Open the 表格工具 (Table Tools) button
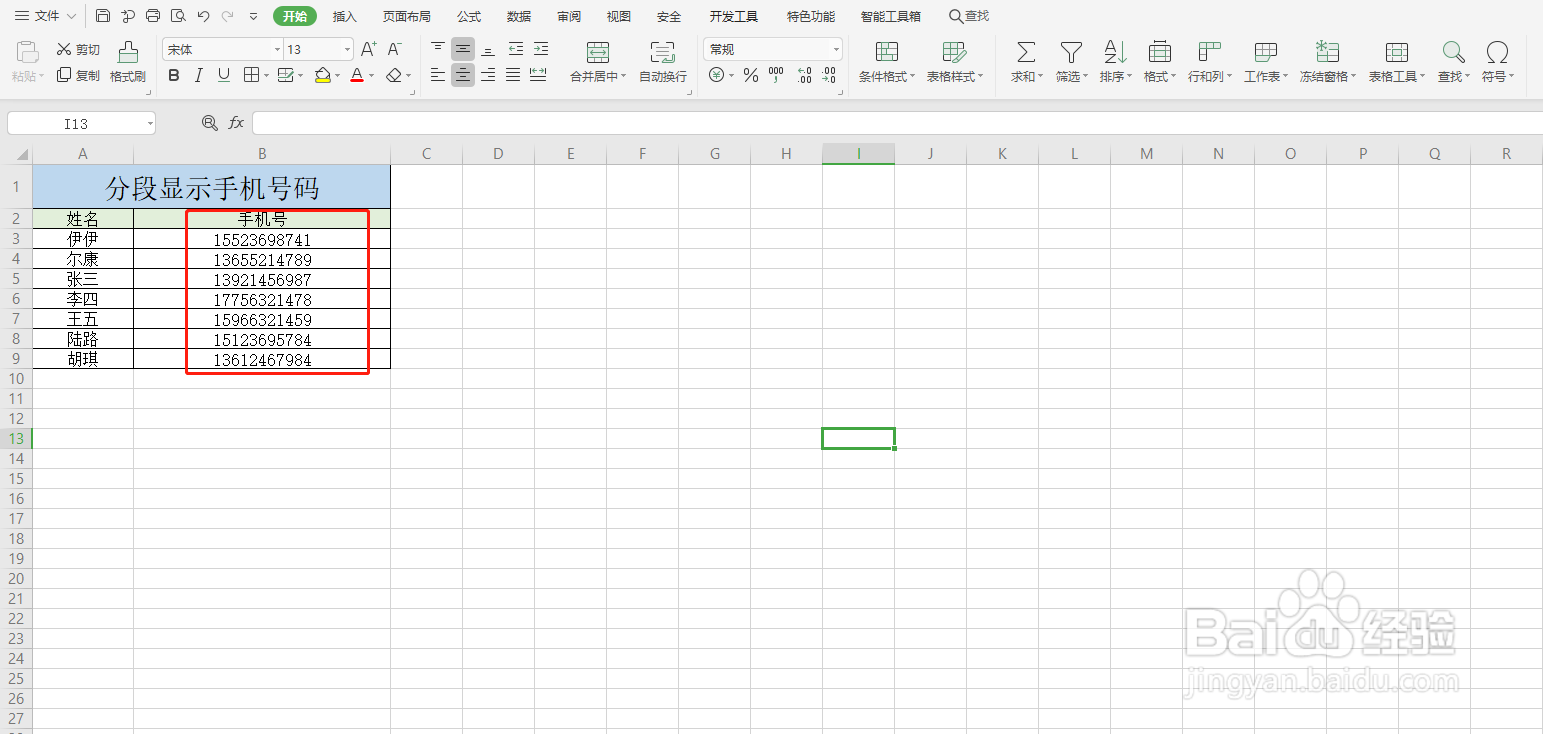1543x734 pixels. (x=1397, y=61)
